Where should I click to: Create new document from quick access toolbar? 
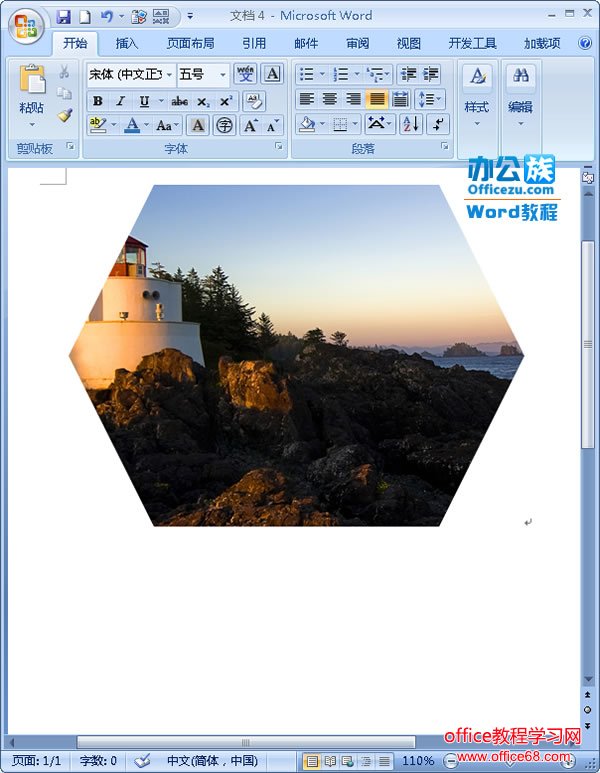click(85, 17)
